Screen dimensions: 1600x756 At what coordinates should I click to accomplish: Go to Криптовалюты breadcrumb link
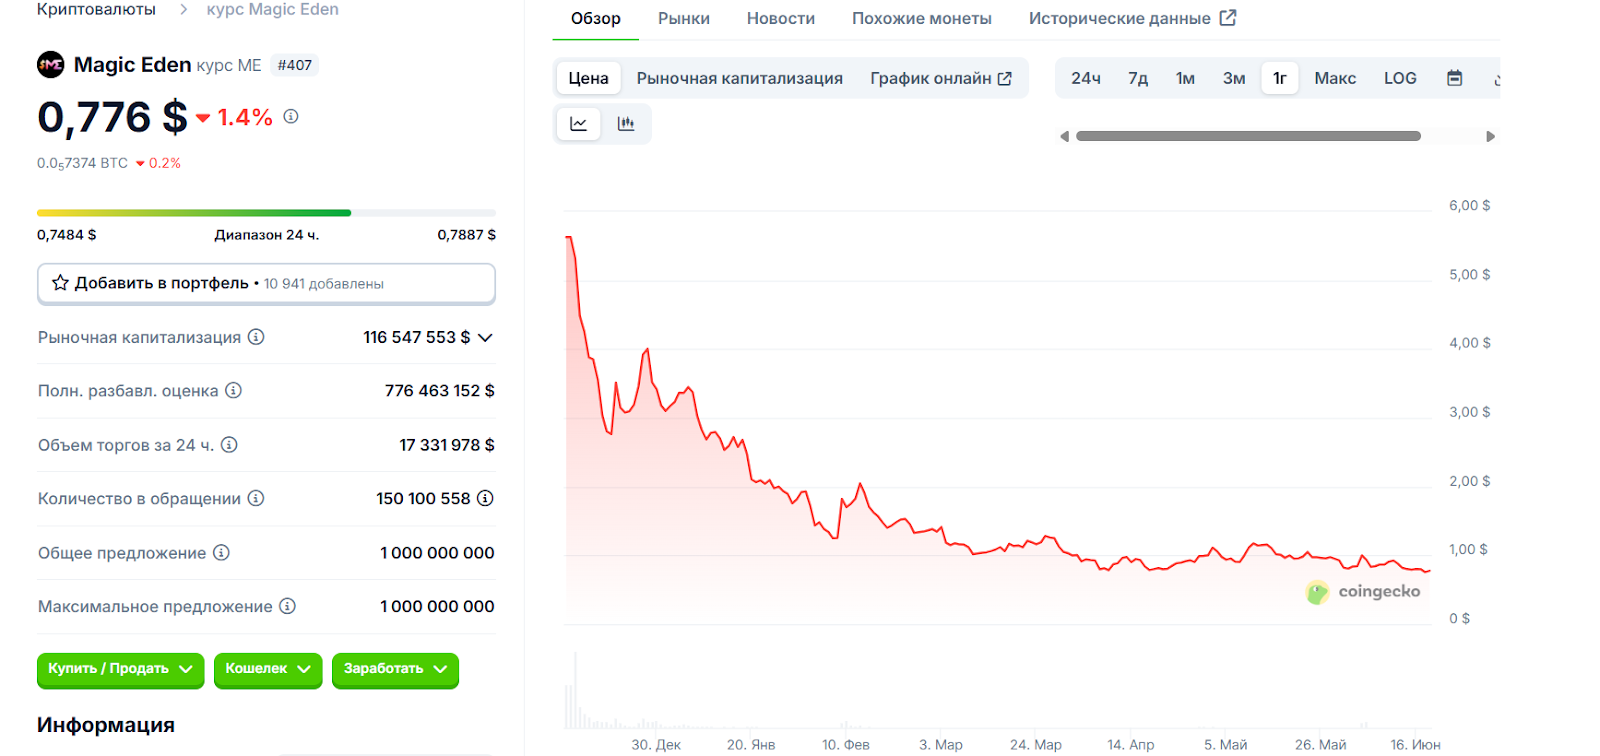(x=96, y=9)
